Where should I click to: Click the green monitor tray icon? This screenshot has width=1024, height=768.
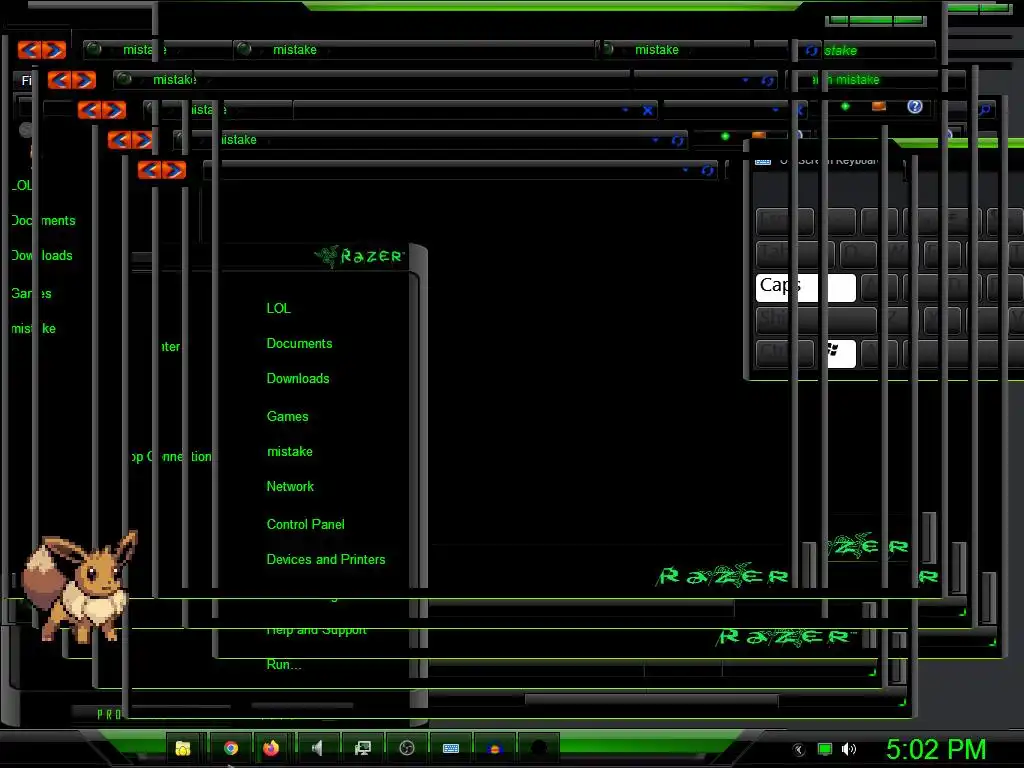pyautogui.click(x=825, y=750)
